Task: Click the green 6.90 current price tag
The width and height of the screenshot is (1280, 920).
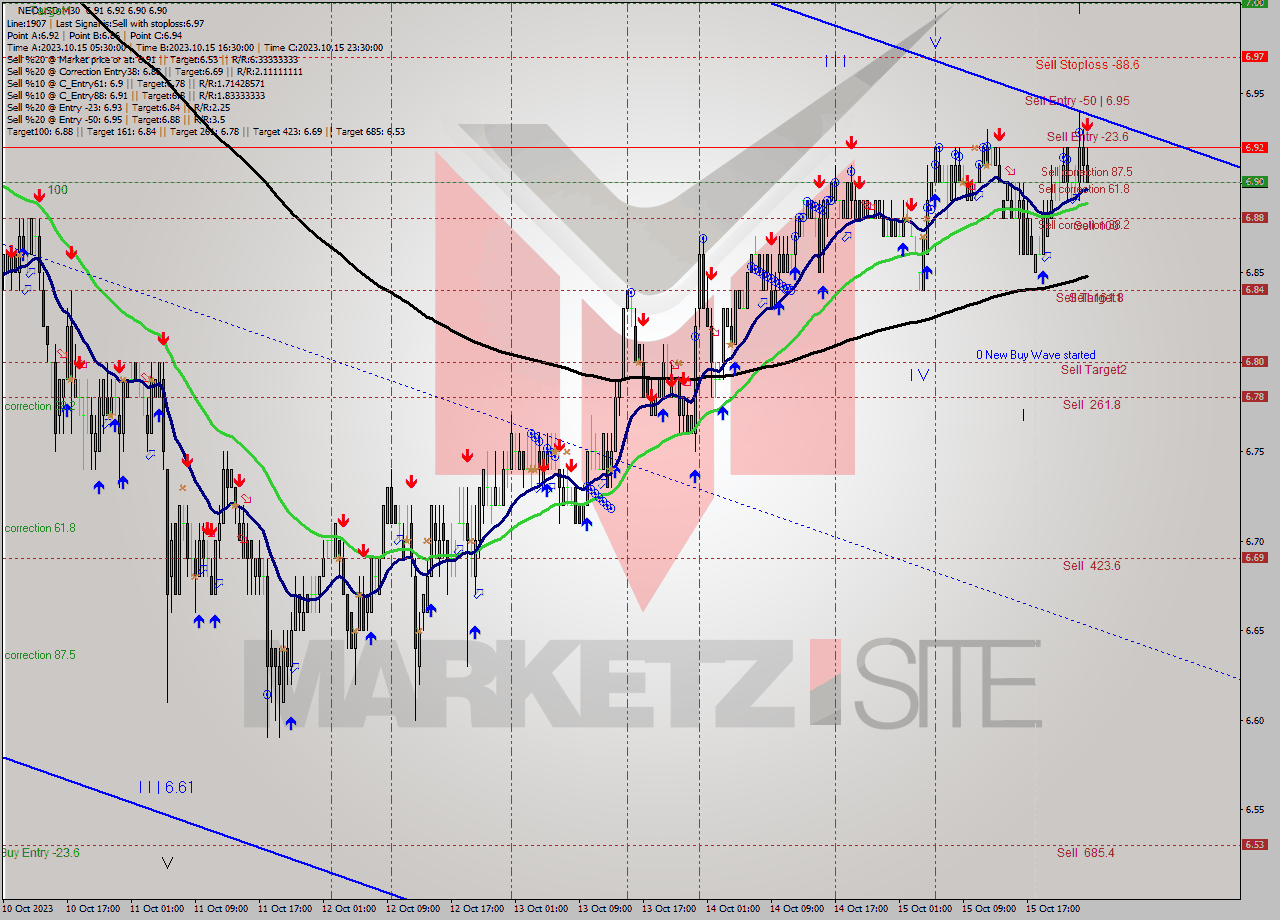Action: [1254, 181]
